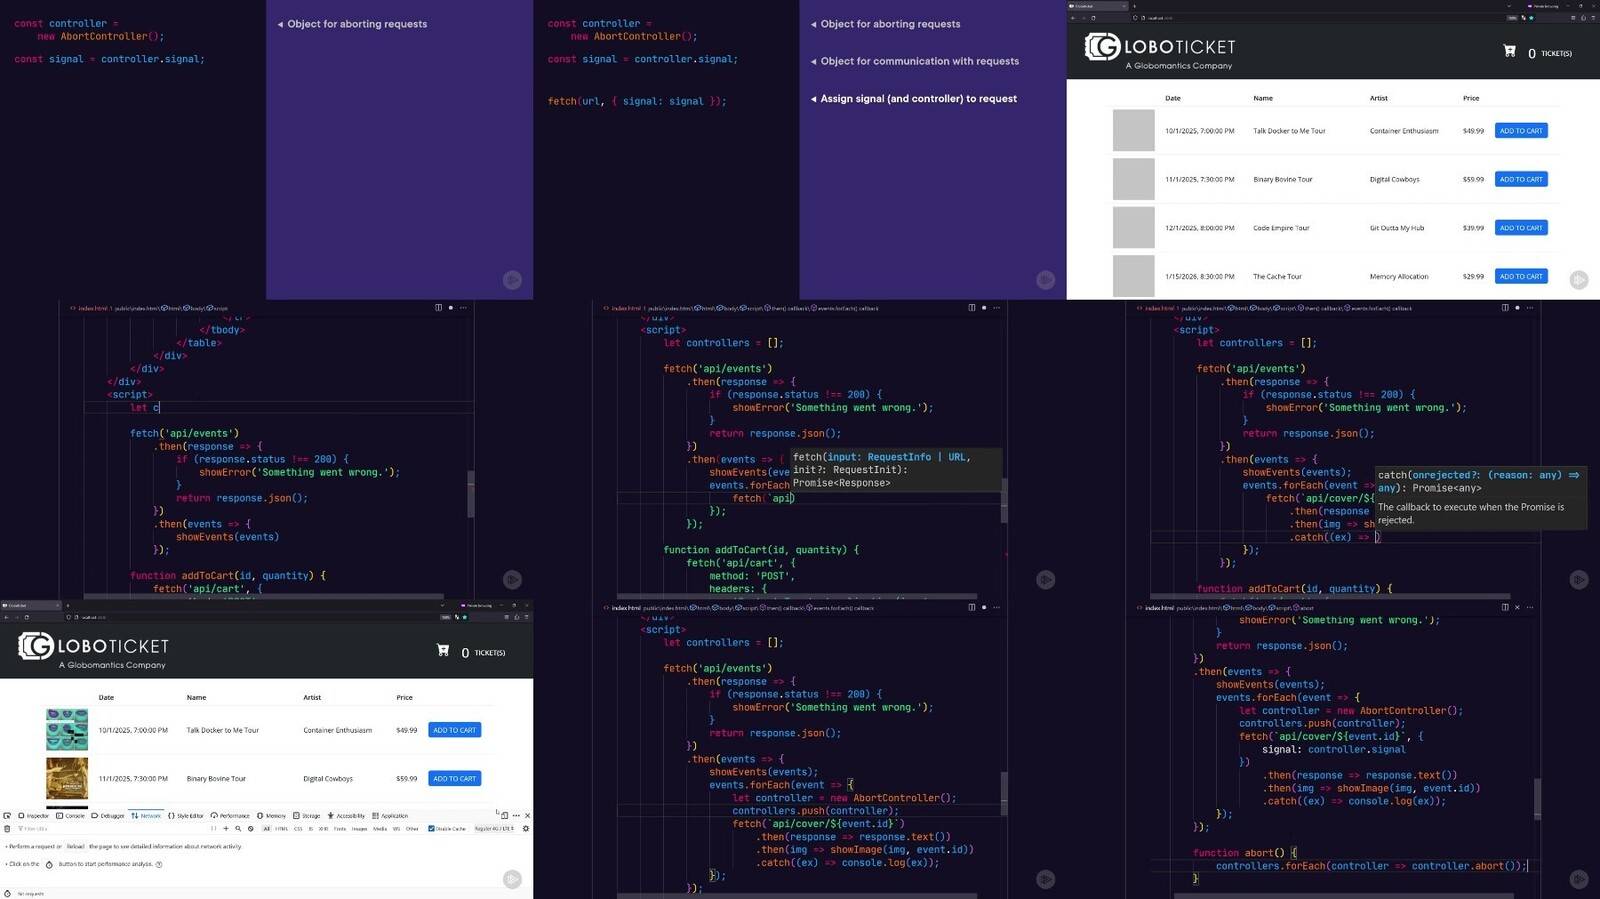Click the 'Memory Allocation' artist cell

click(1399, 276)
